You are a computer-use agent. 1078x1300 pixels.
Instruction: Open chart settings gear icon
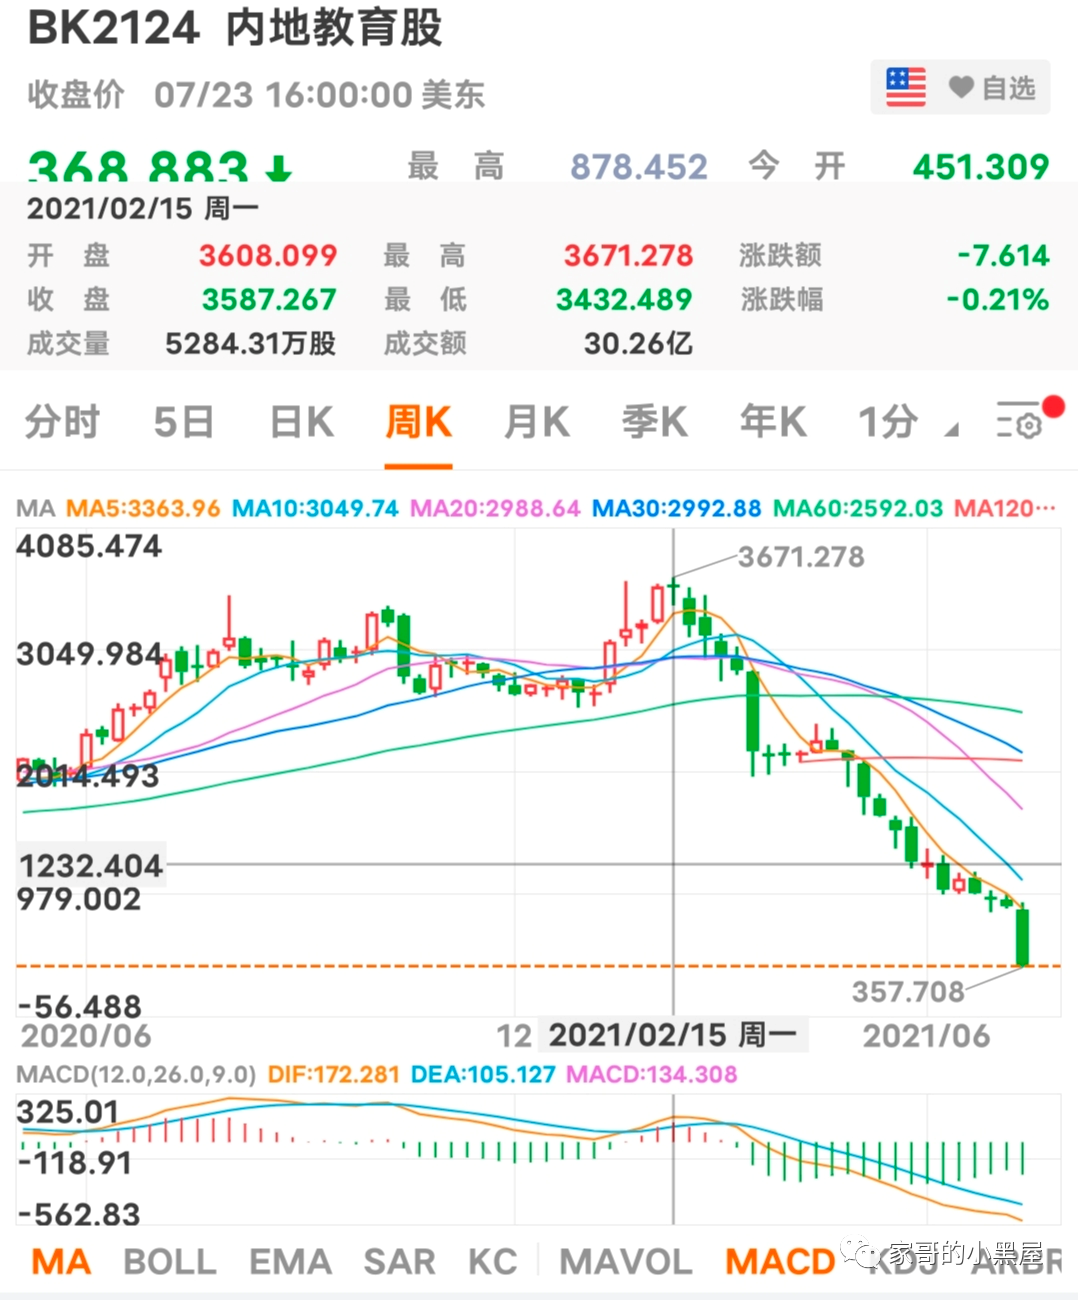click(x=1019, y=421)
